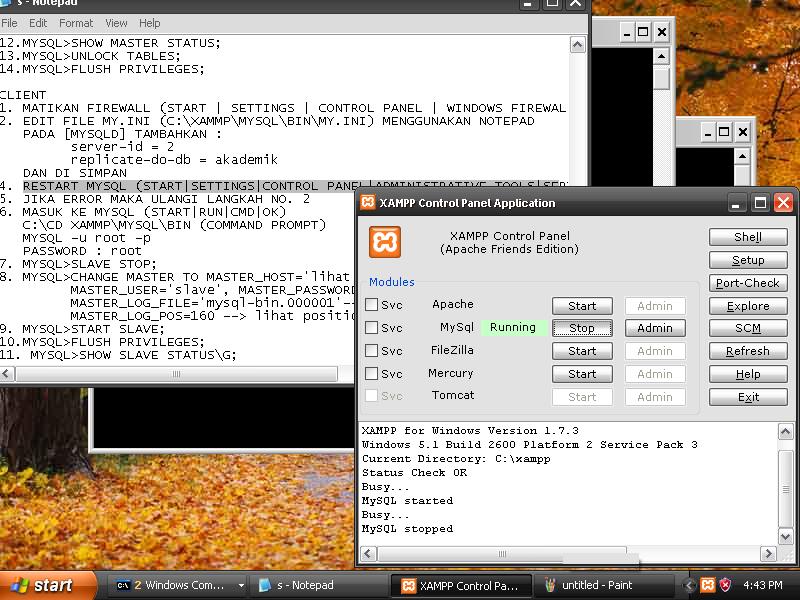This screenshot has height=600, width=800.
Task: Click Notepad horizontal scrollbar left arrow
Action: [x=7, y=374]
